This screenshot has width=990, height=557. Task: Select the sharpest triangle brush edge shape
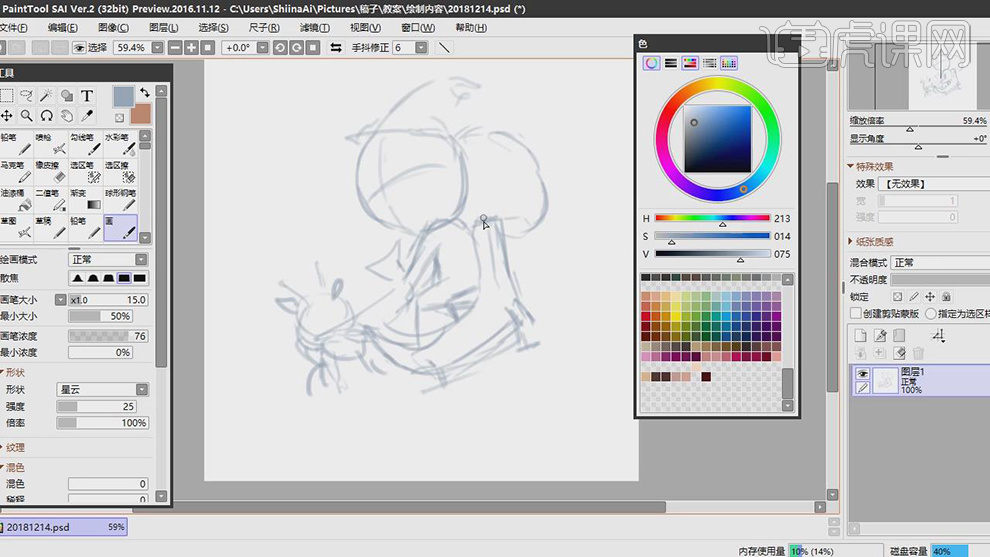77,278
